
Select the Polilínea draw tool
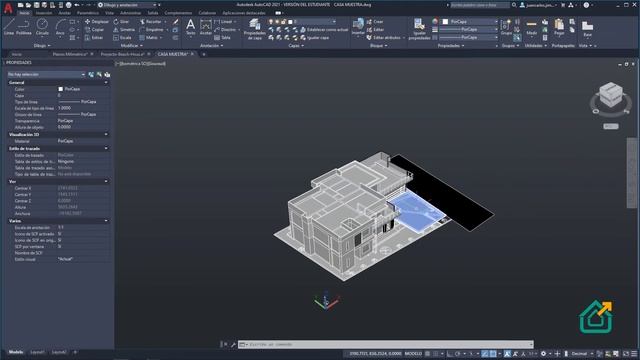click(x=24, y=27)
